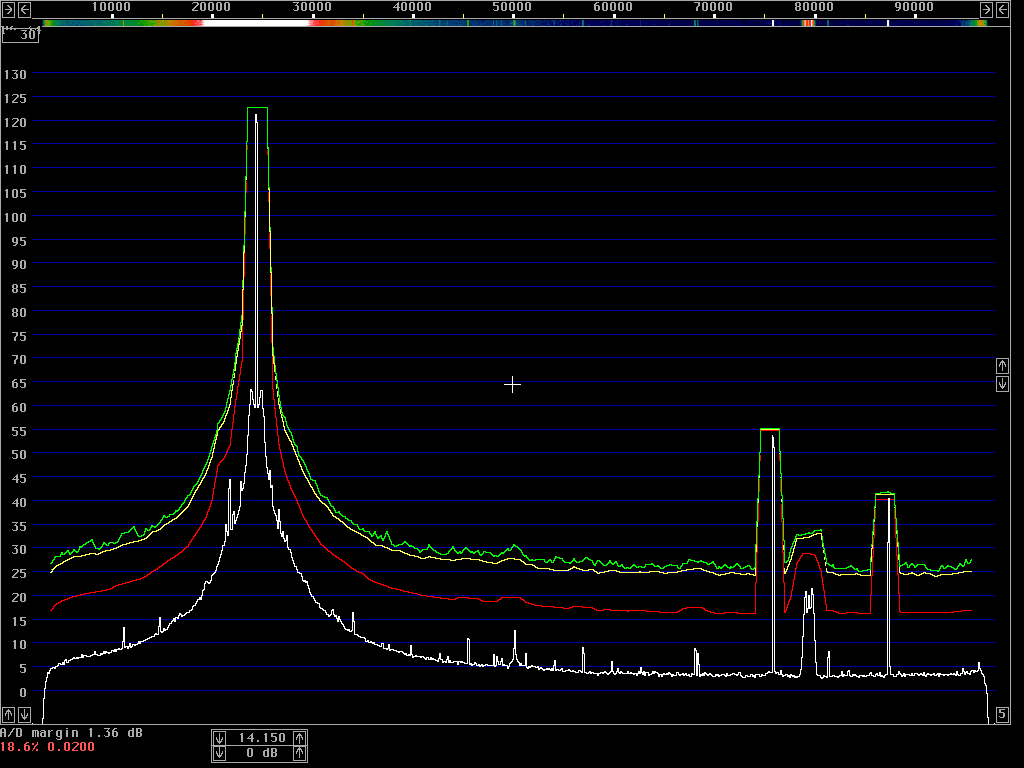Viewport: 1024px width, 768px height.
Task: Click the A/D margin 1.36 dB readout
Action: (x=71, y=733)
